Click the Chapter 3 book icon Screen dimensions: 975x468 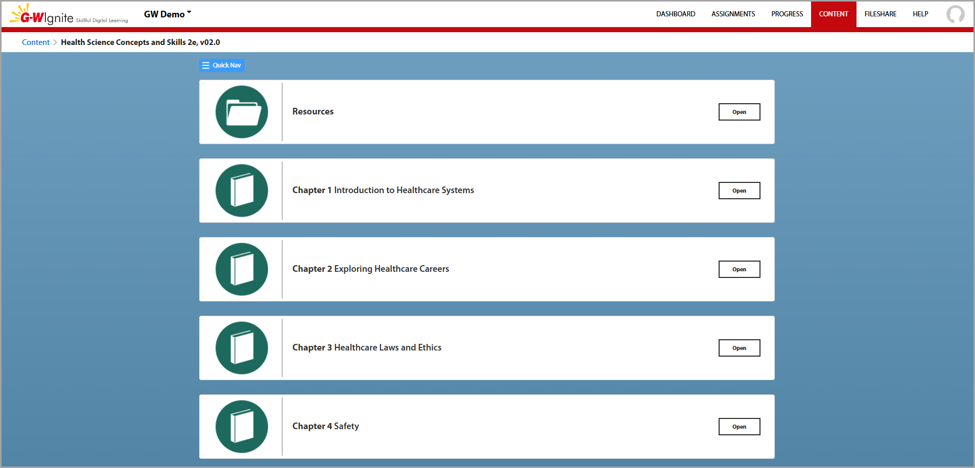[241, 348]
